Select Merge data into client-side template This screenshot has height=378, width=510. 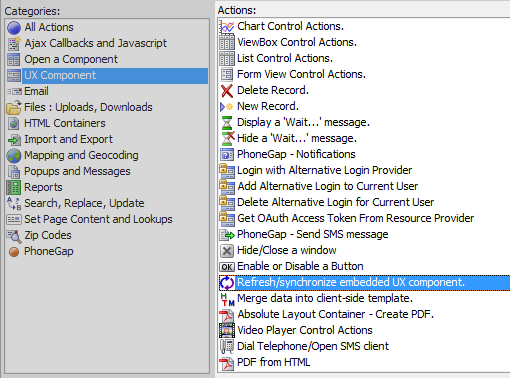[x=325, y=298]
